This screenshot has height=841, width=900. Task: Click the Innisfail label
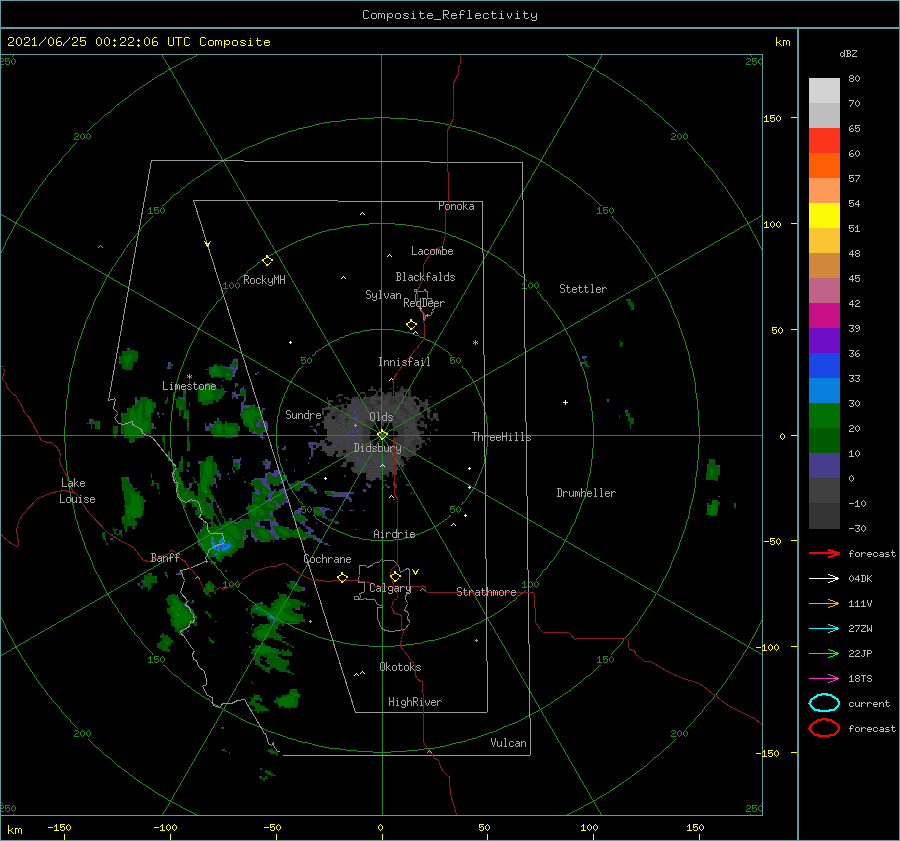pos(404,362)
